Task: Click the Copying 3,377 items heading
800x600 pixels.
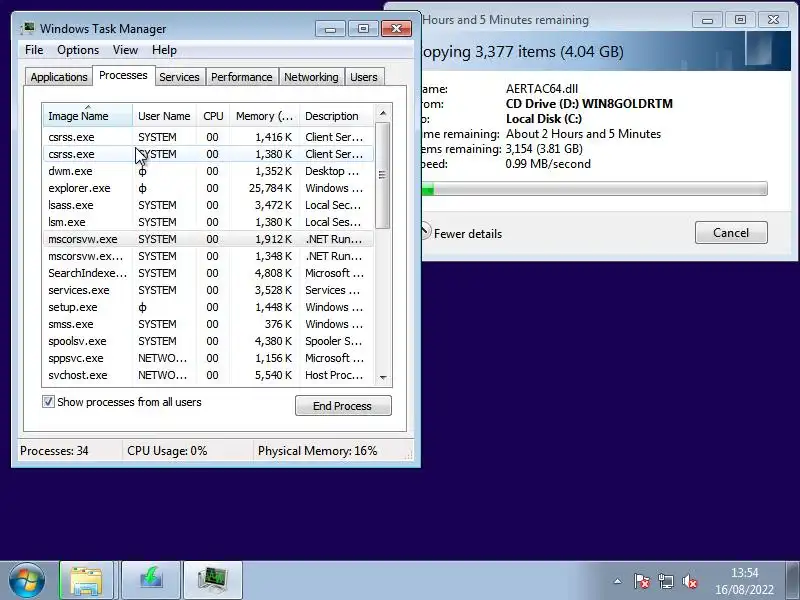Action: [x=523, y=52]
